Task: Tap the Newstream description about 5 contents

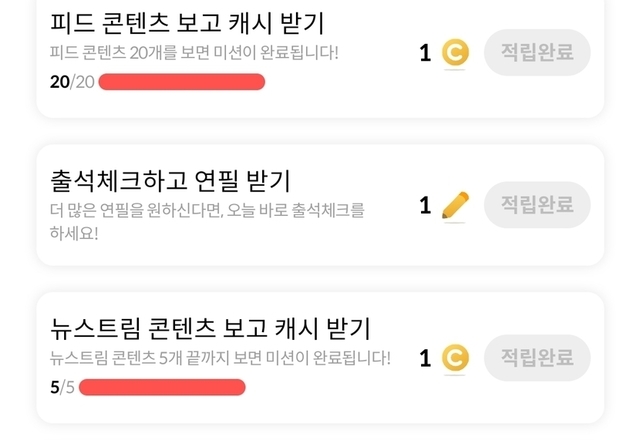Action: click(220, 357)
